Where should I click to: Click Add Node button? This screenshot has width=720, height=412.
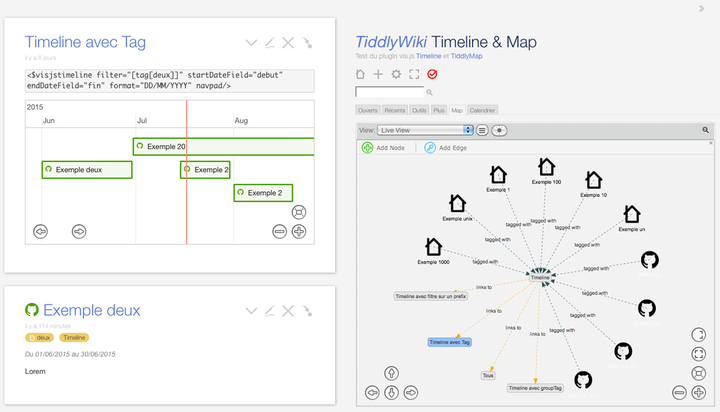383,148
